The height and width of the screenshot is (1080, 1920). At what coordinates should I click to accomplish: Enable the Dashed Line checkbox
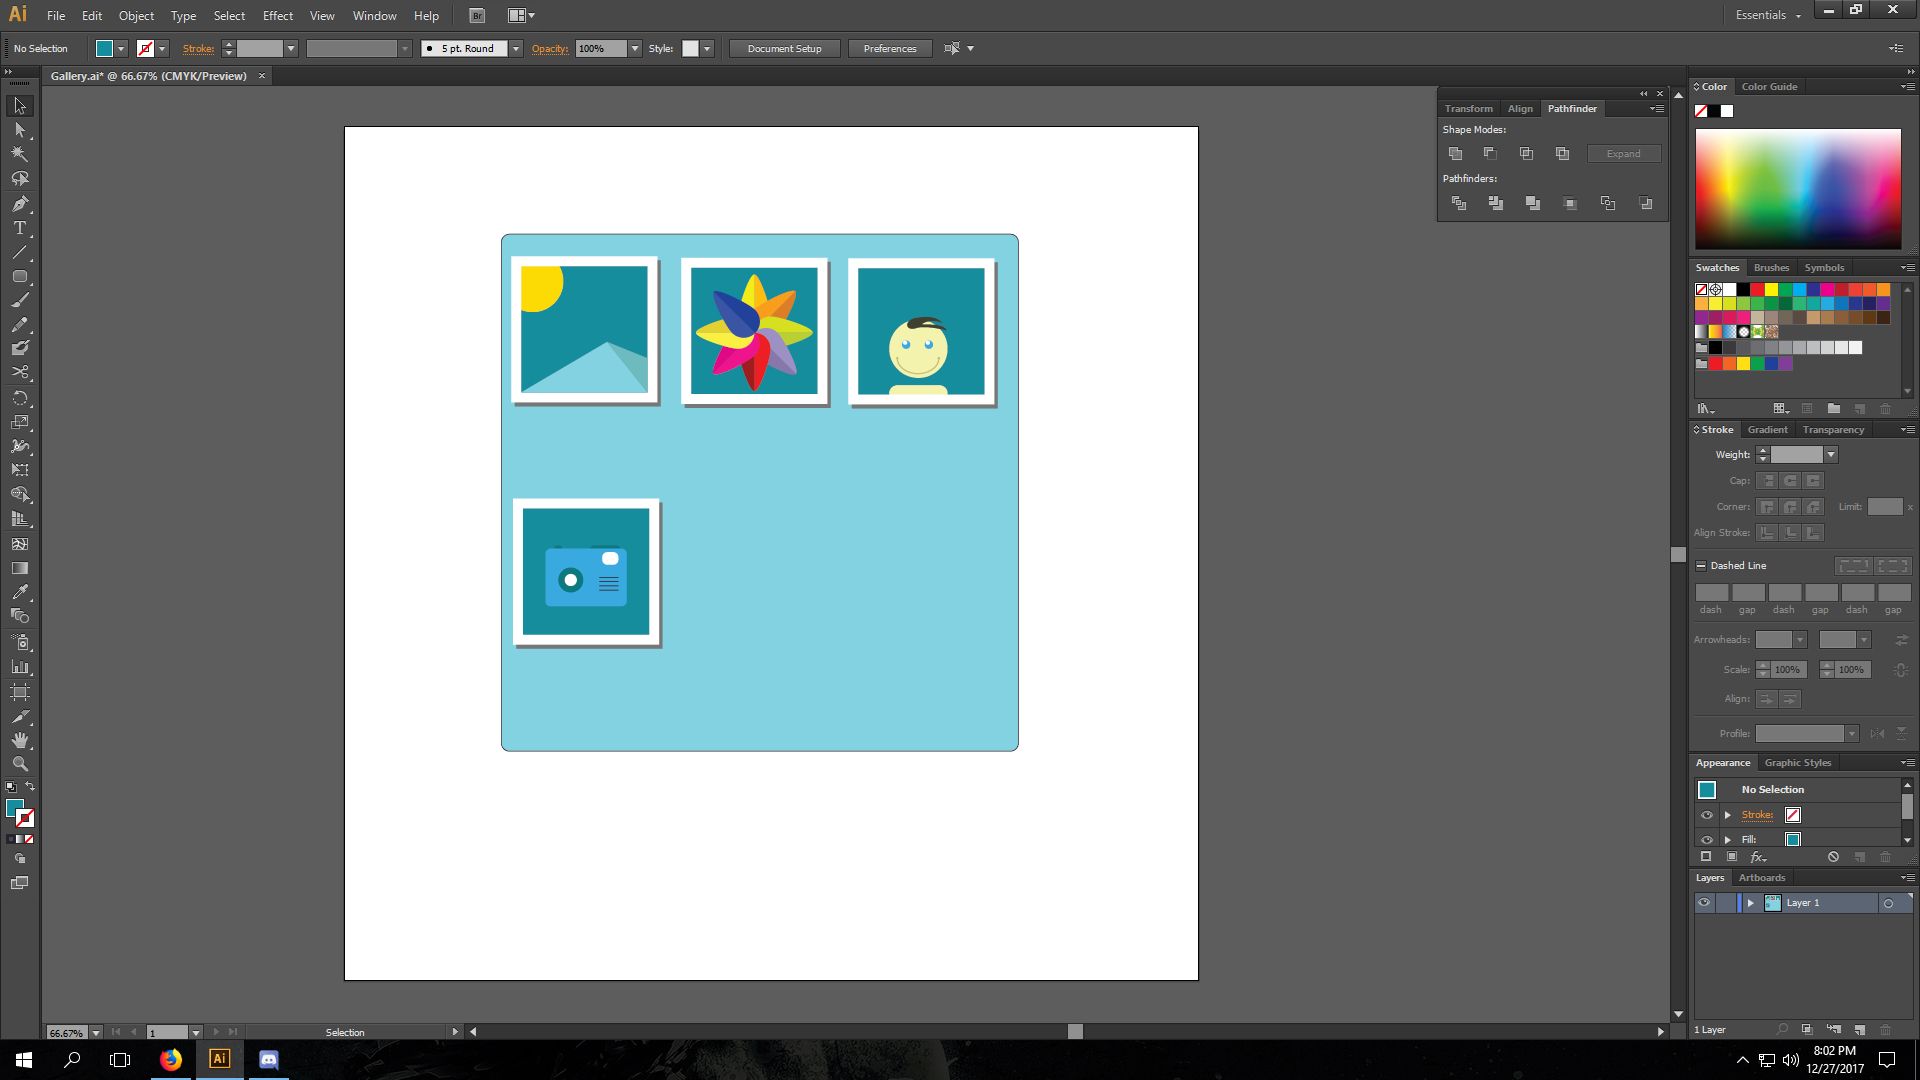(x=1701, y=566)
